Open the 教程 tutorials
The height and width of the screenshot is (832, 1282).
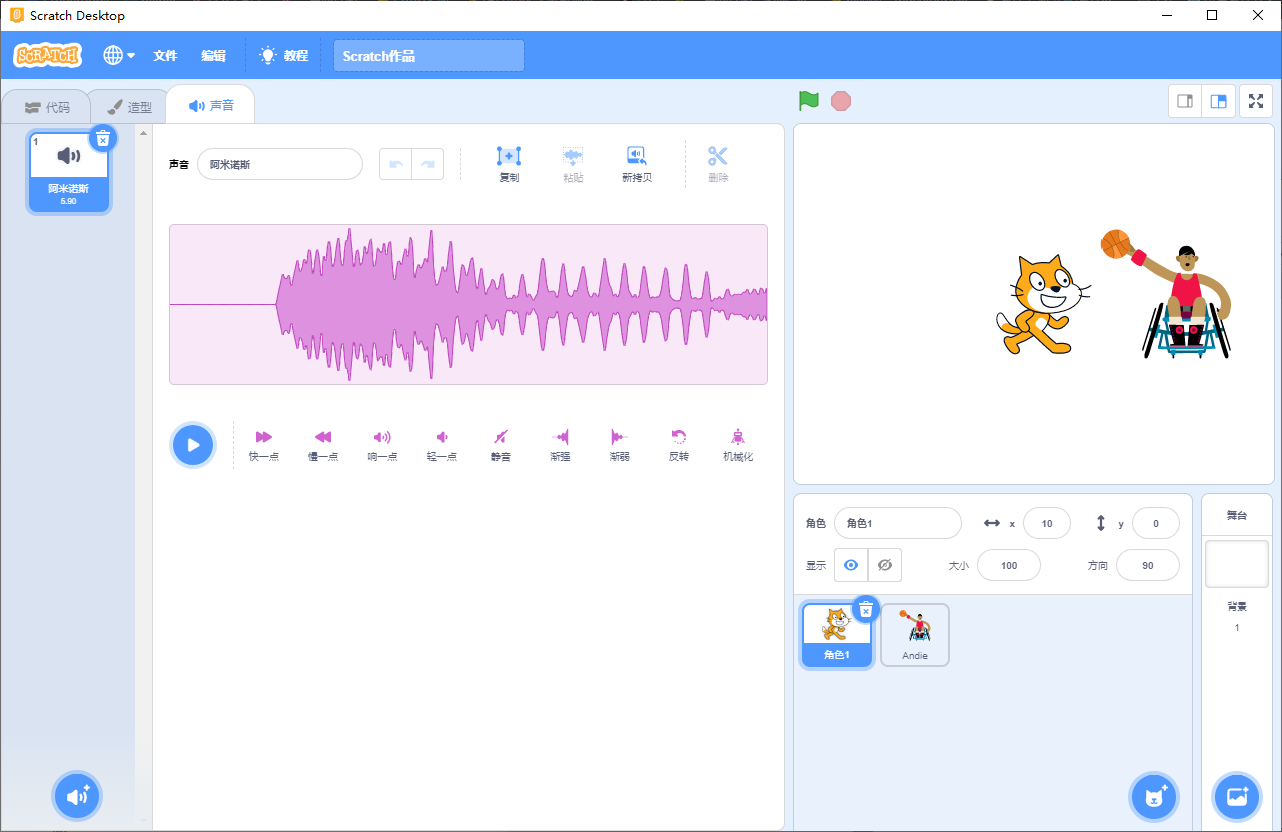tap(284, 56)
